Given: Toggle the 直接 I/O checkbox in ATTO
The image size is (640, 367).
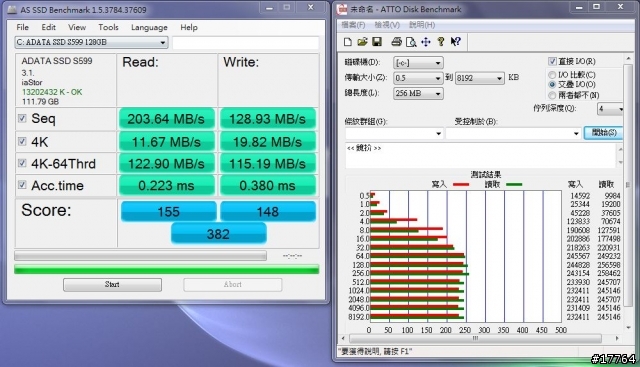Looking at the screenshot, I should point(552,61).
